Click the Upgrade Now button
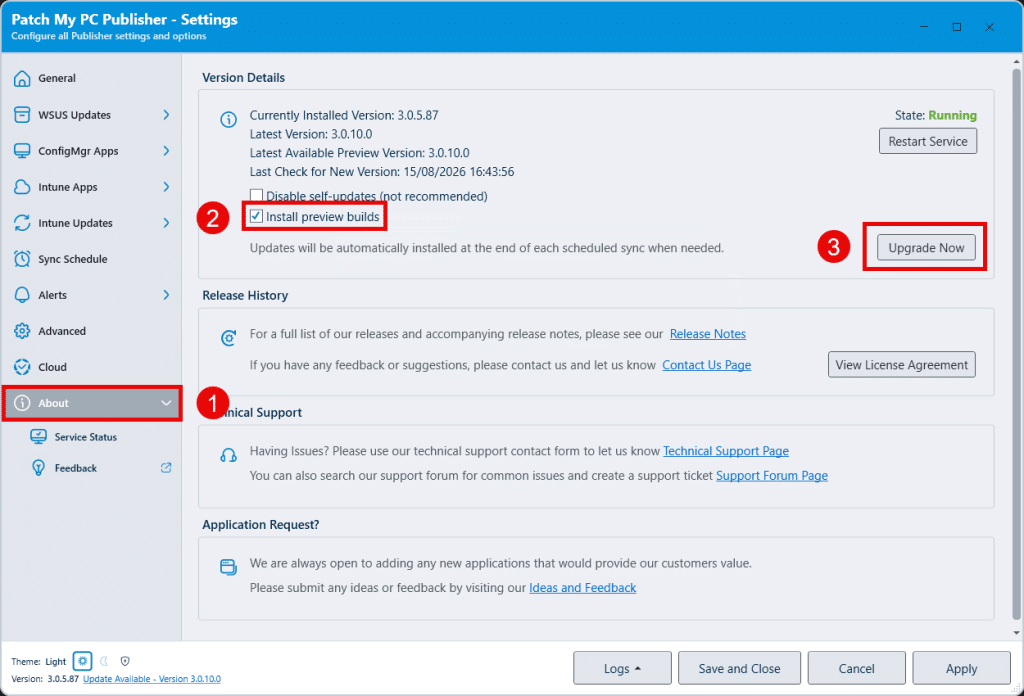 click(926, 247)
